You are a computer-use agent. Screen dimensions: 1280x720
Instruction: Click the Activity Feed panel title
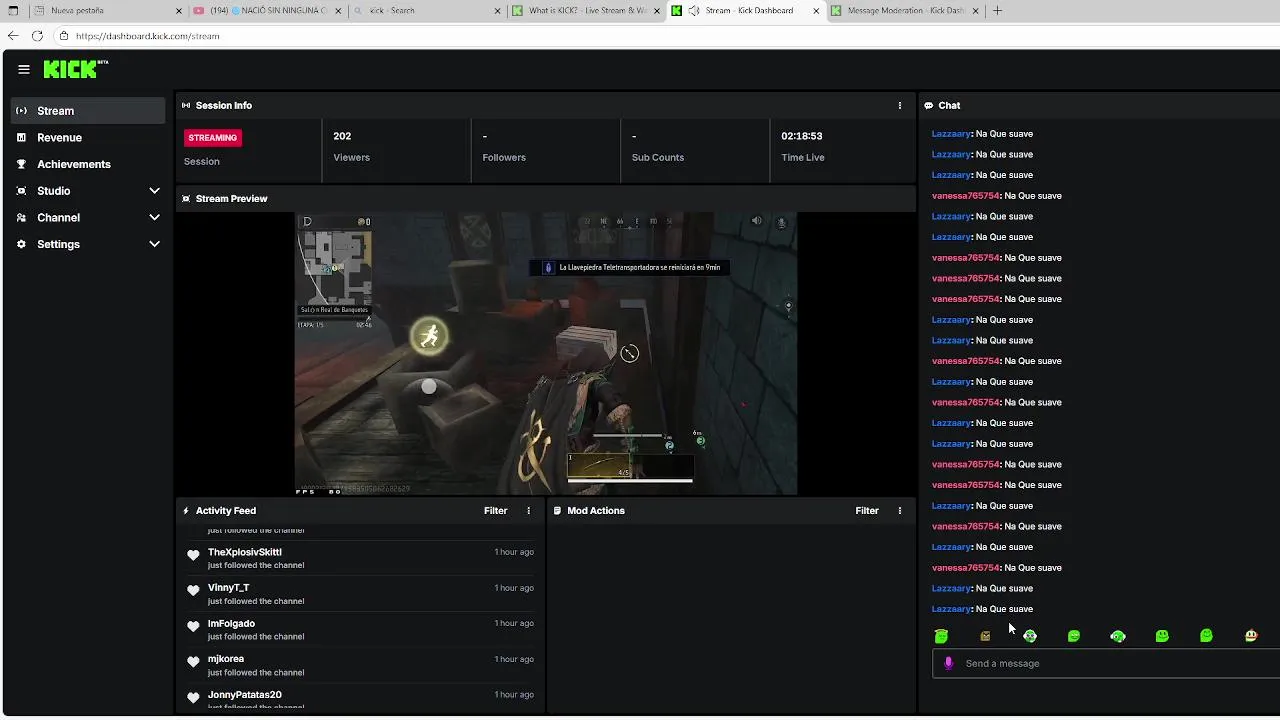pos(226,511)
